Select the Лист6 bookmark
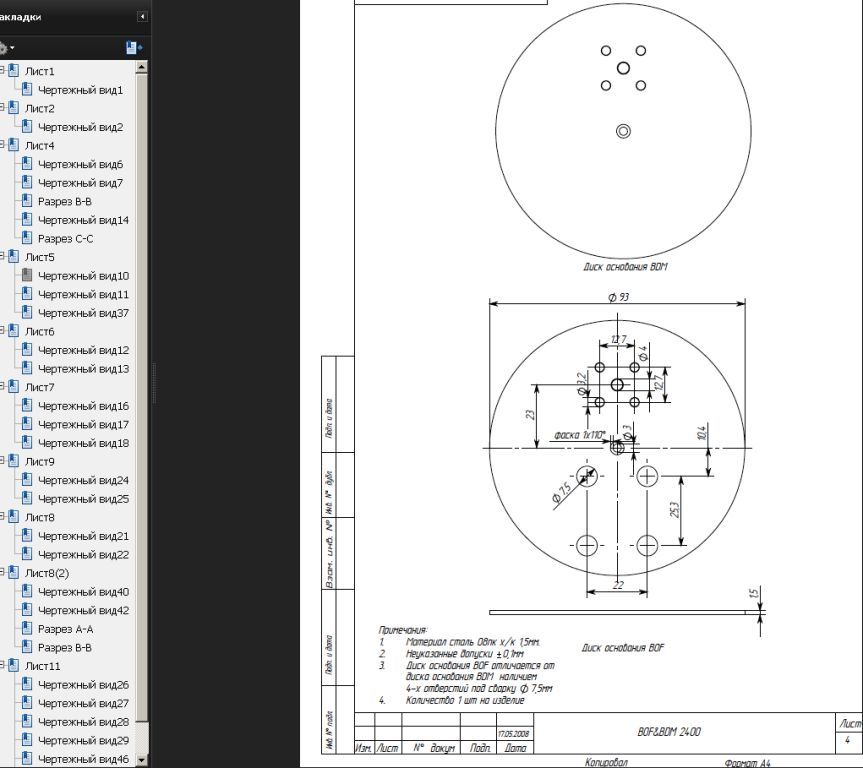Viewport: 863px width, 768px height. tap(40, 331)
